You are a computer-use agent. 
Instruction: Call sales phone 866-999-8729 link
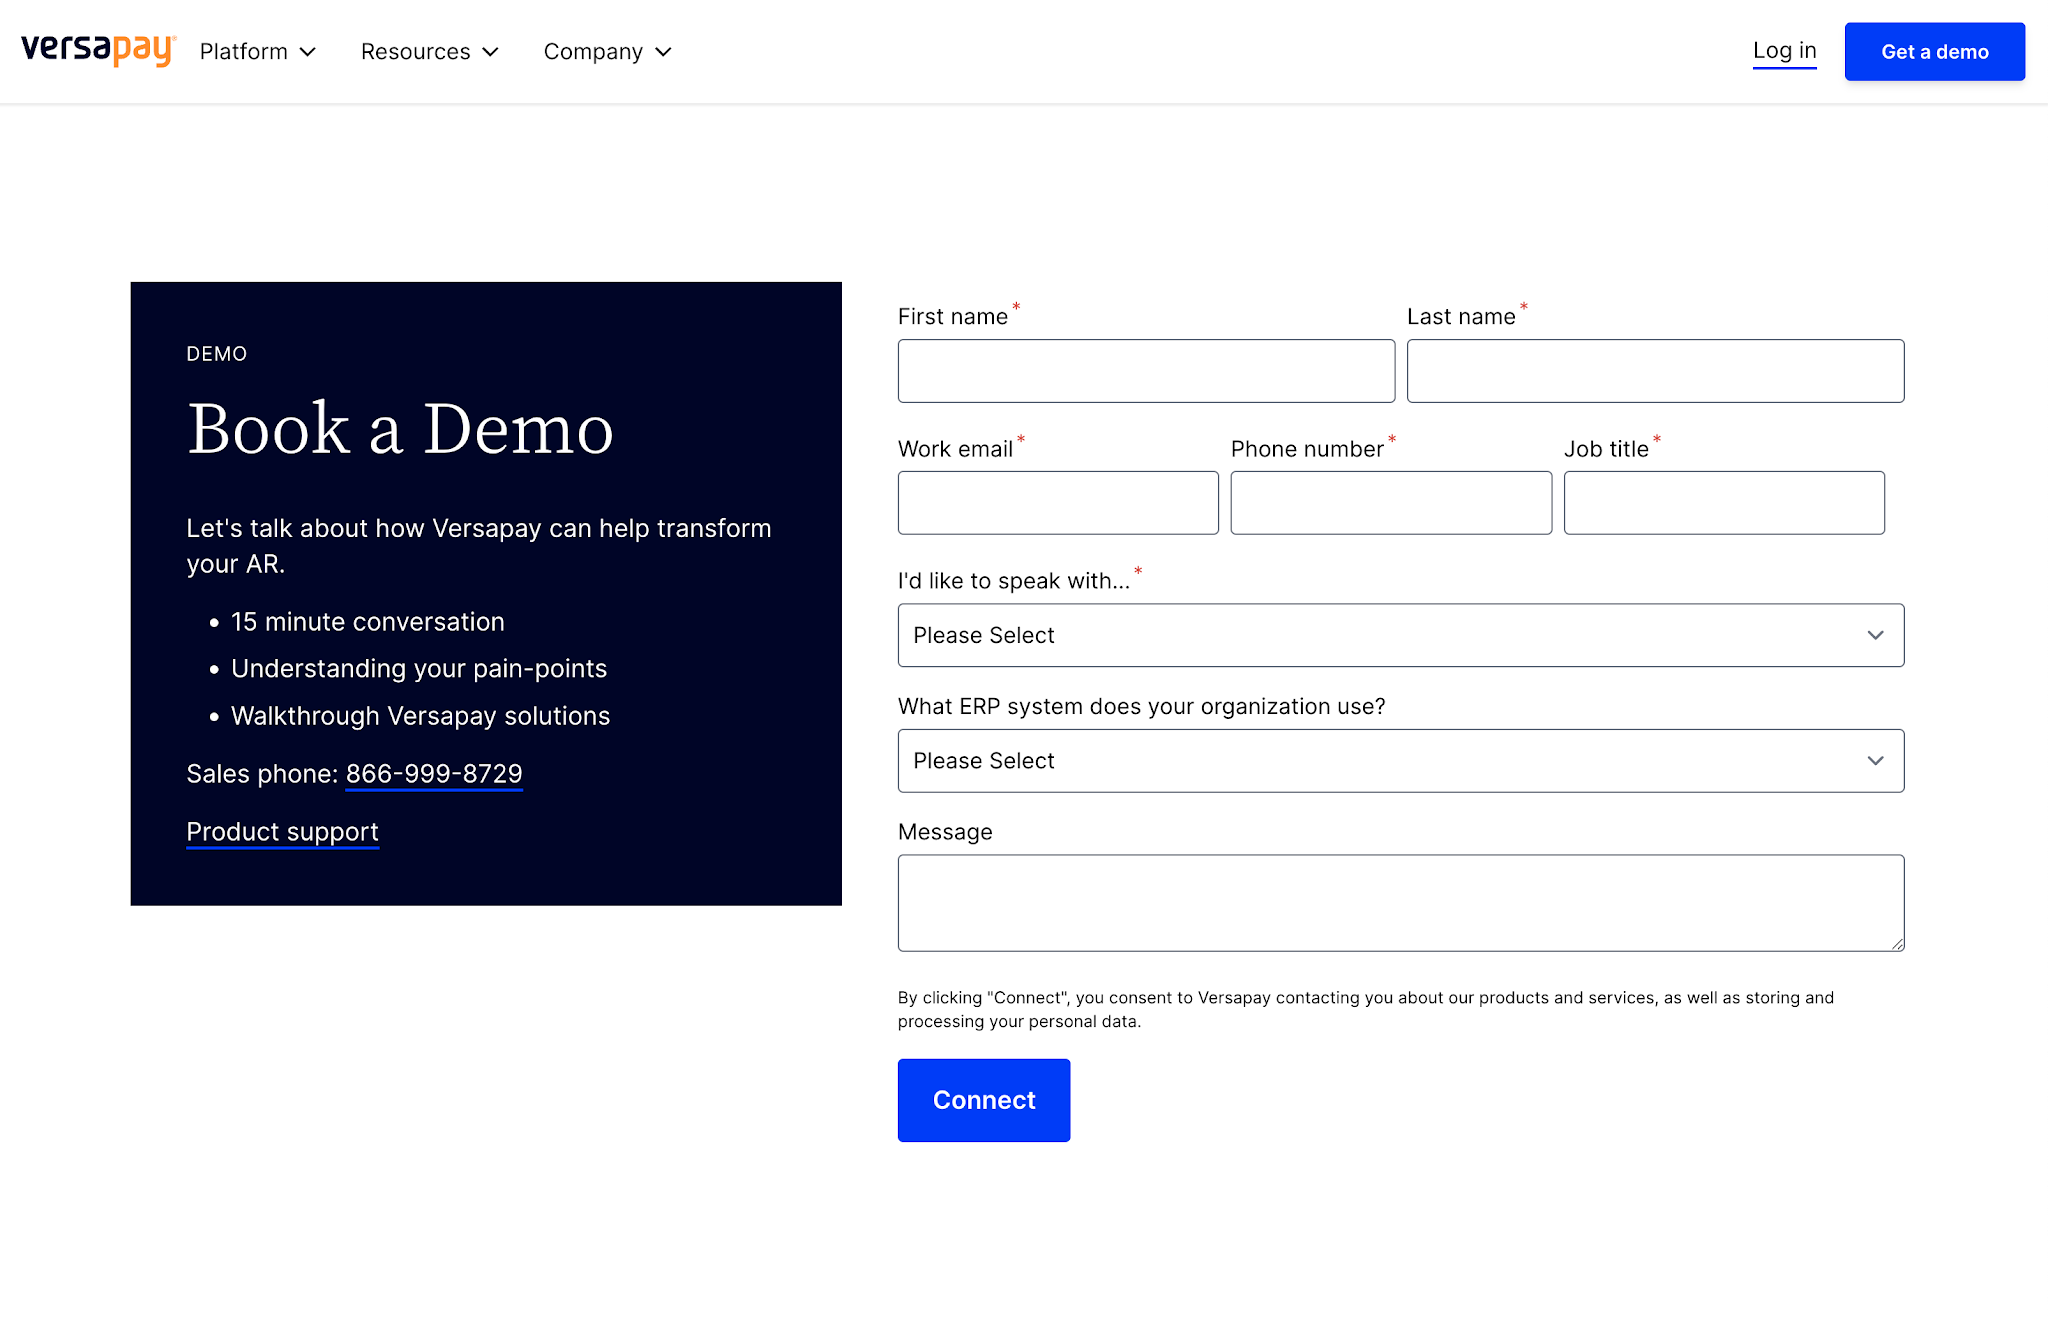click(x=434, y=773)
